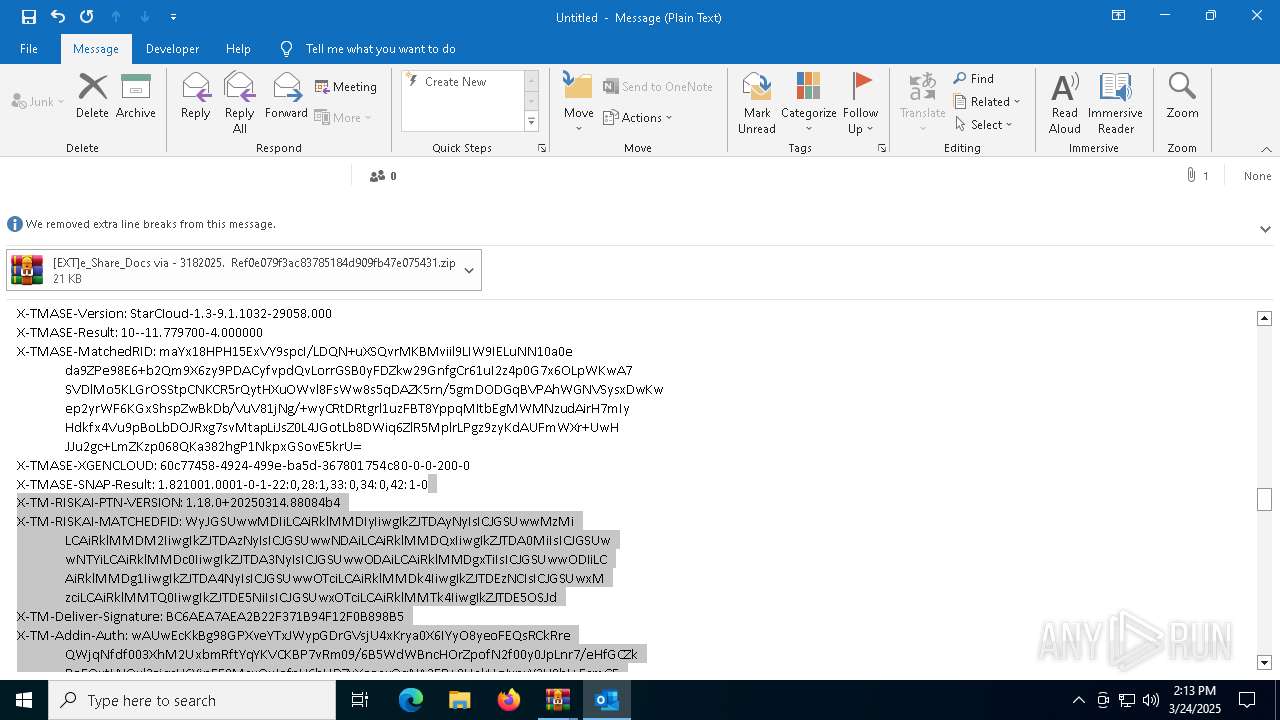Open Immersive Reader

click(x=1115, y=102)
